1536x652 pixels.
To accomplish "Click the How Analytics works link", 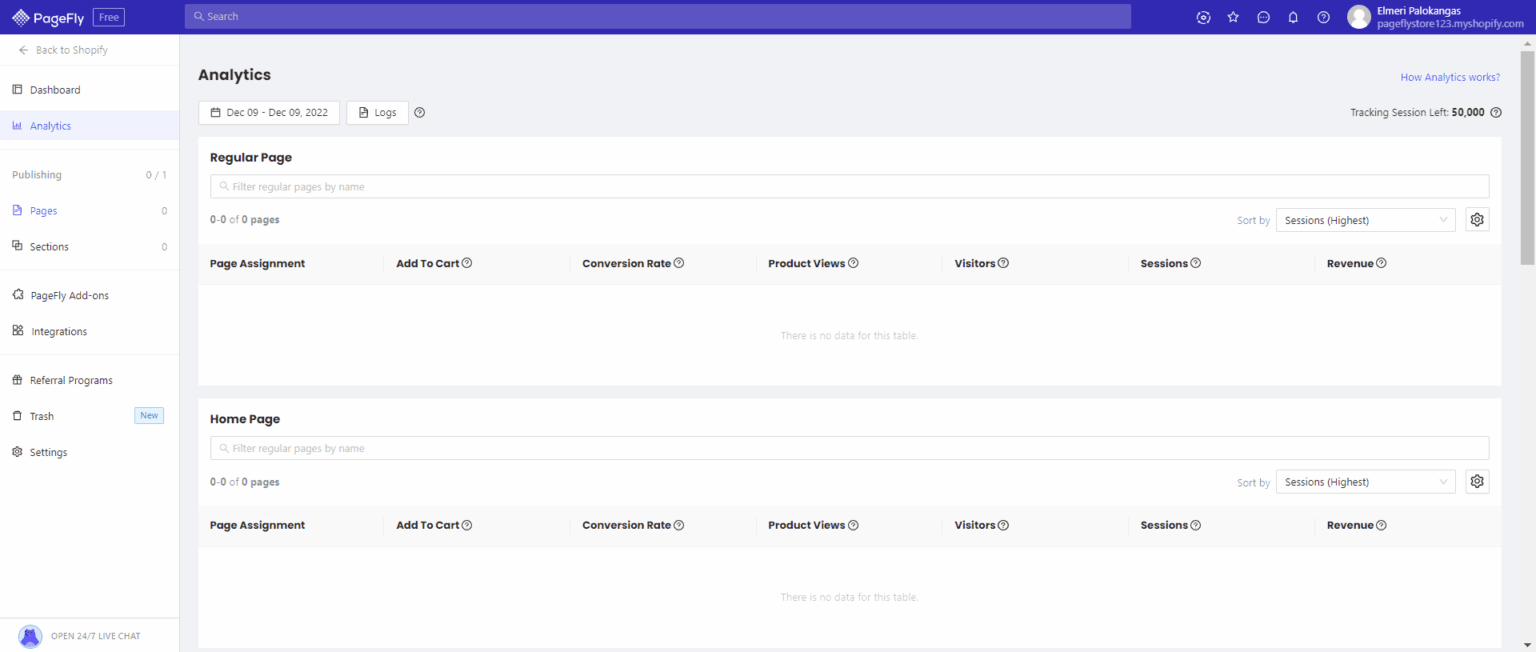I will [1449, 76].
